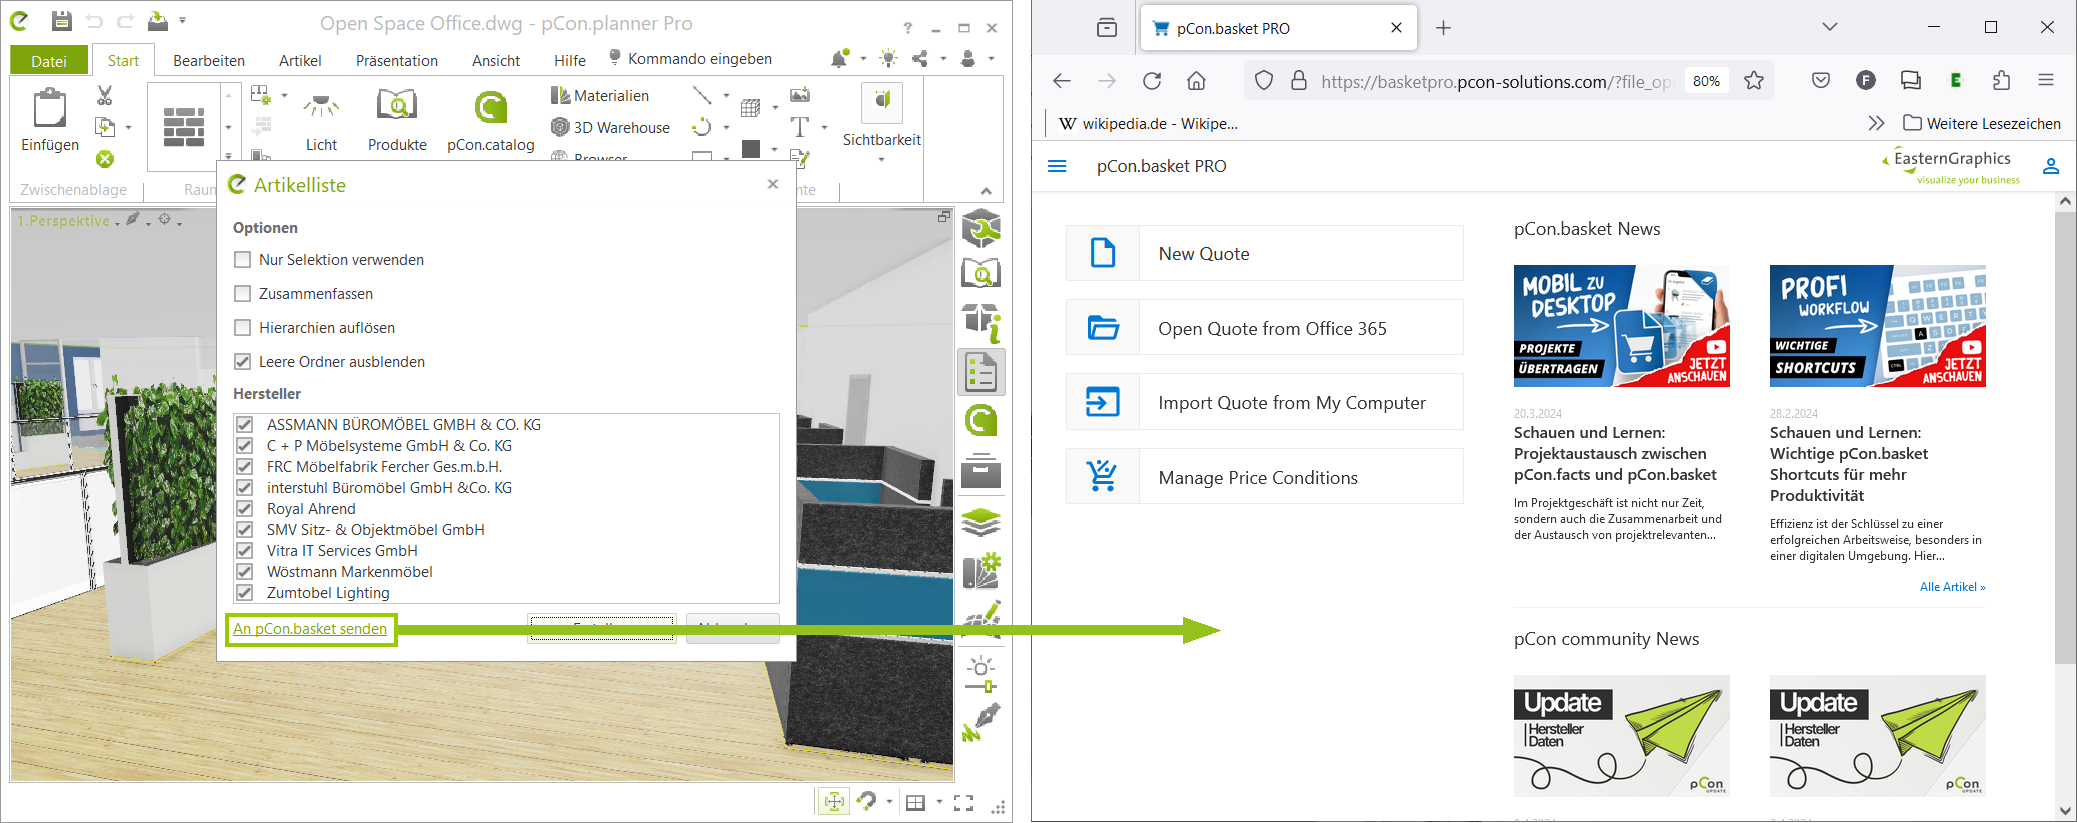Open the Mobil zu Desktop news thumbnail
Image resolution: width=2077 pixels, height=823 pixels.
tap(1621, 326)
